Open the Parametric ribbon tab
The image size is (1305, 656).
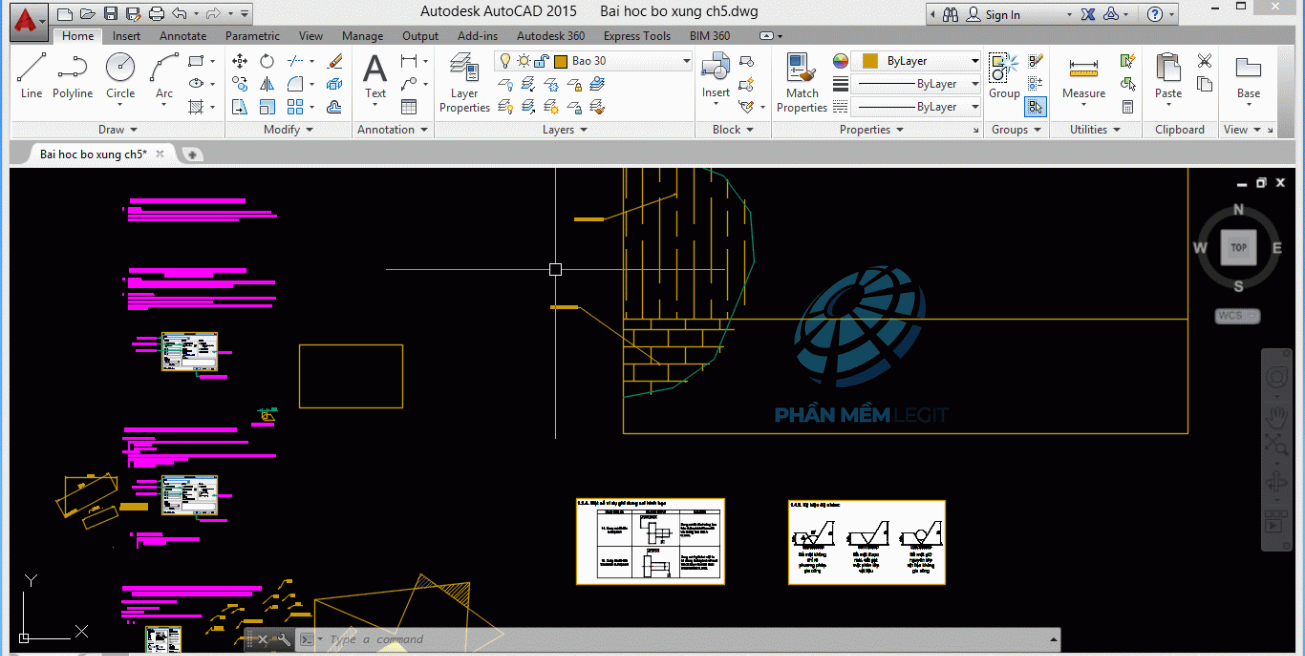252,36
